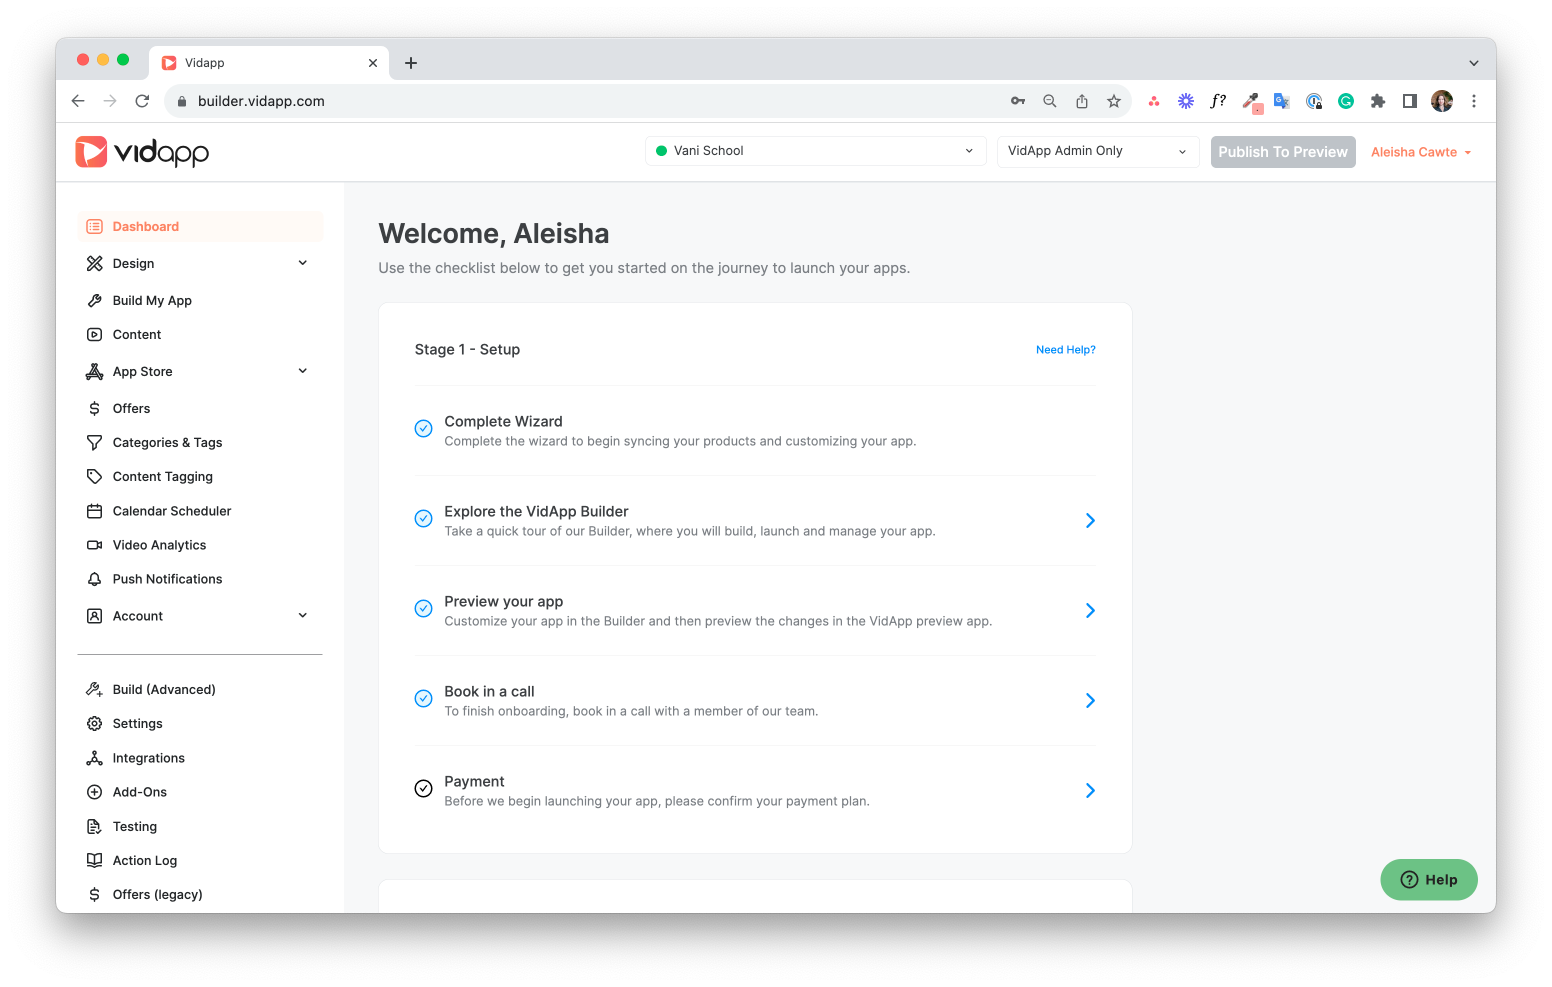
Task: Click the Need Help? link
Action: pyautogui.click(x=1065, y=350)
